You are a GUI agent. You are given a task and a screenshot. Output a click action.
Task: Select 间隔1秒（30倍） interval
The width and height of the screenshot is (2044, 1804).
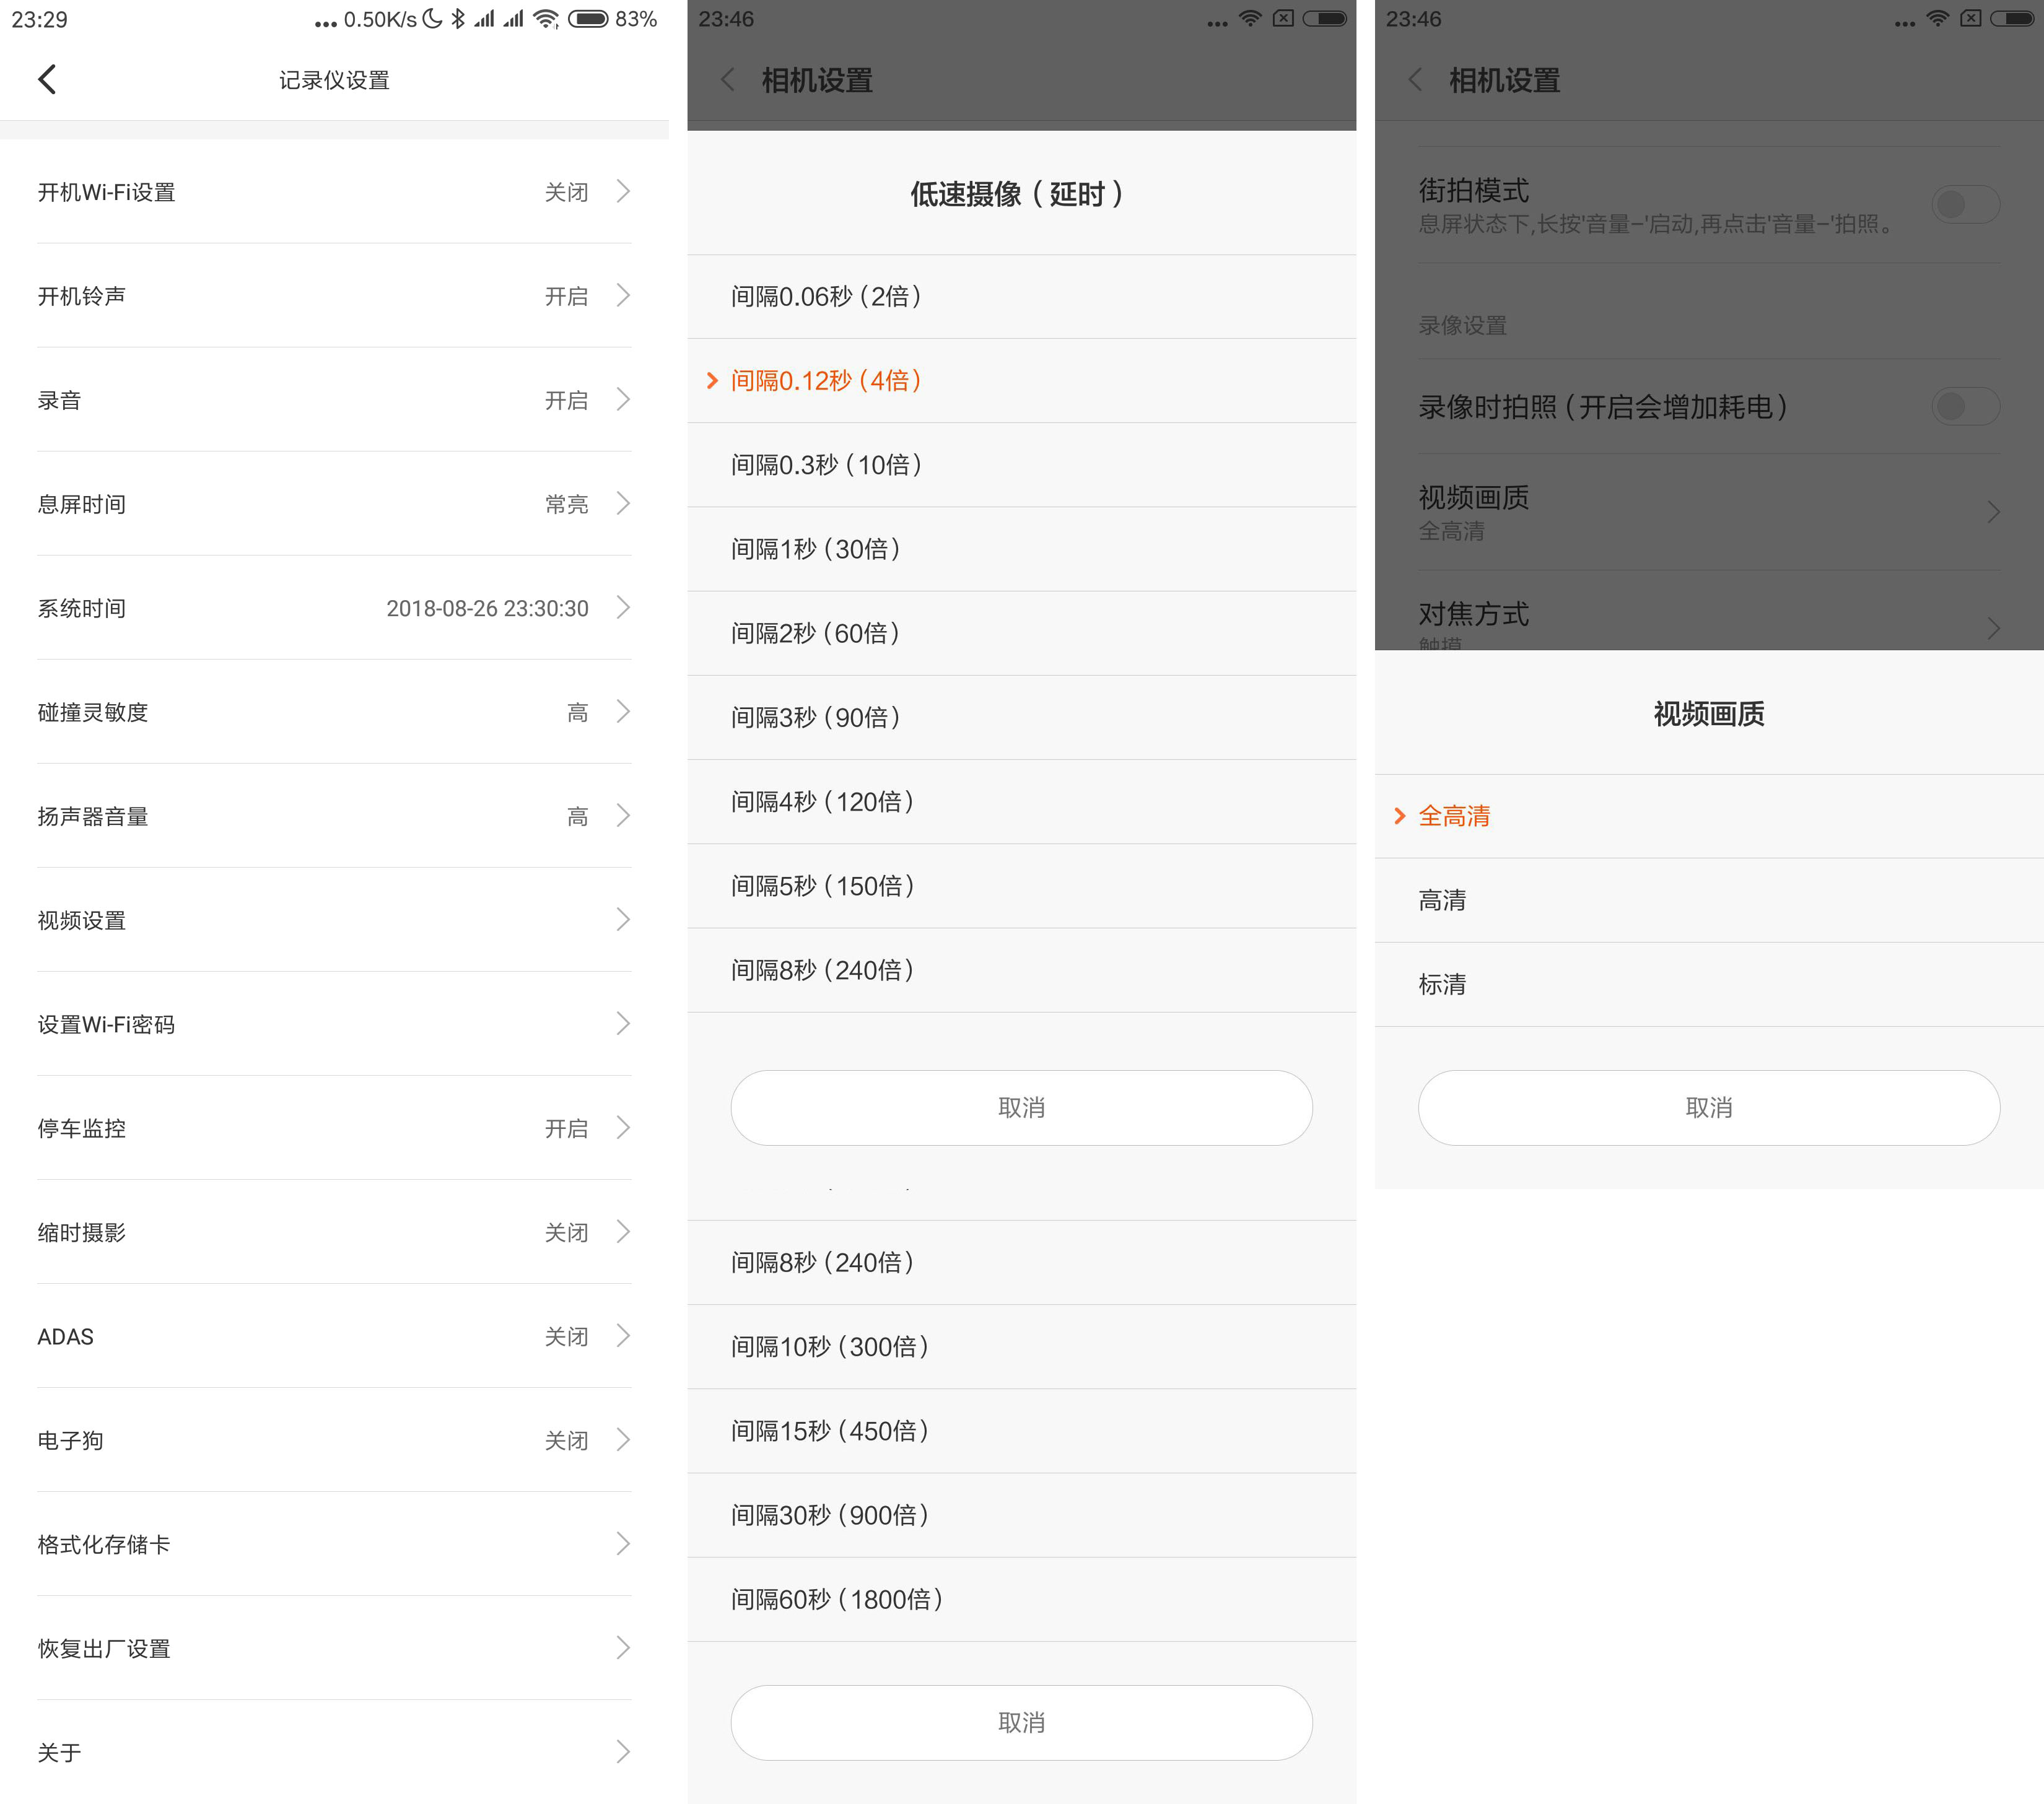(x=816, y=549)
